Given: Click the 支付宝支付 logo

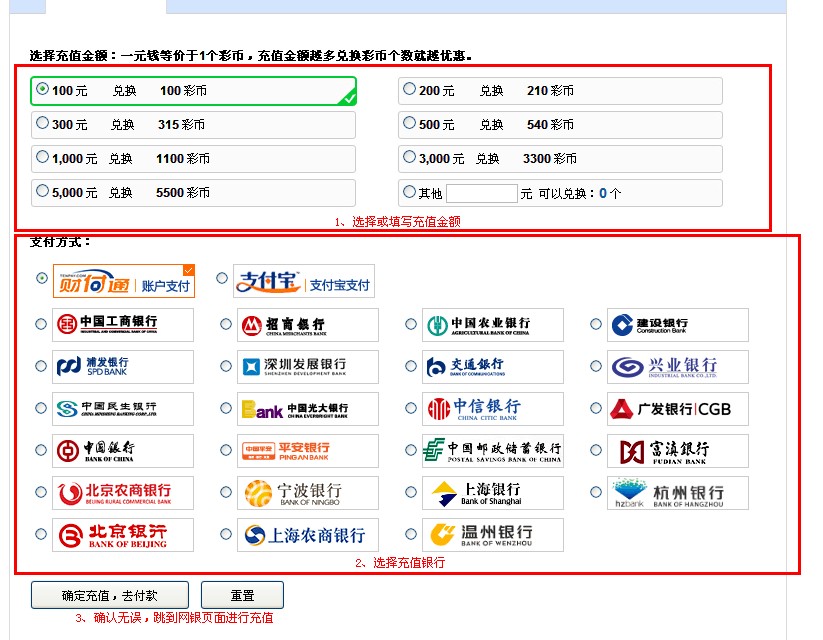Looking at the screenshot, I should [x=304, y=281].
